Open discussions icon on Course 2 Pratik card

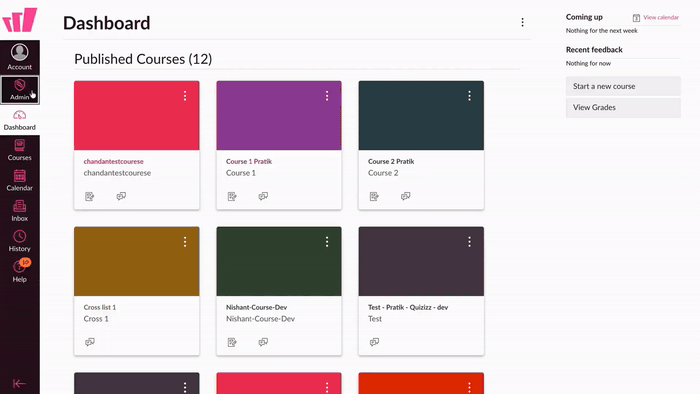pos(405,196)
